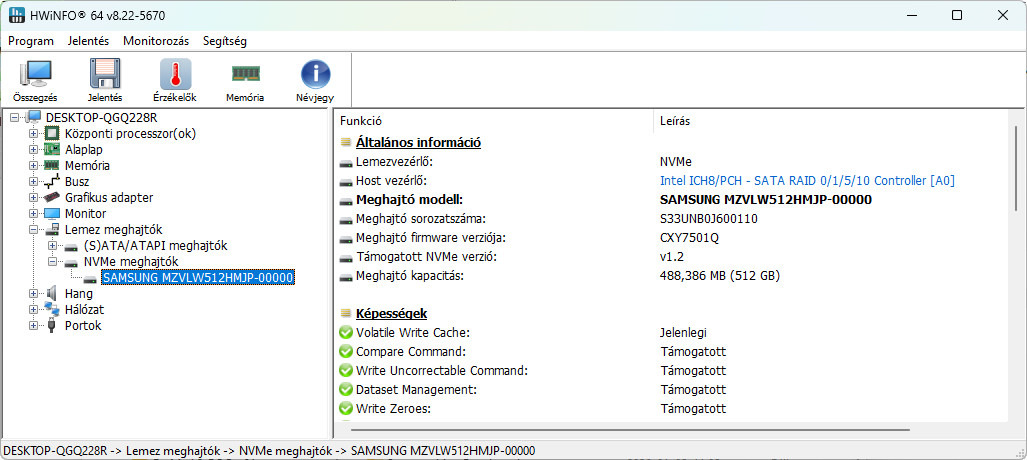Viewport: 1027px width, 460px height.
Task: Expand the Alaplap tree node
Action: tap(34, 149)
